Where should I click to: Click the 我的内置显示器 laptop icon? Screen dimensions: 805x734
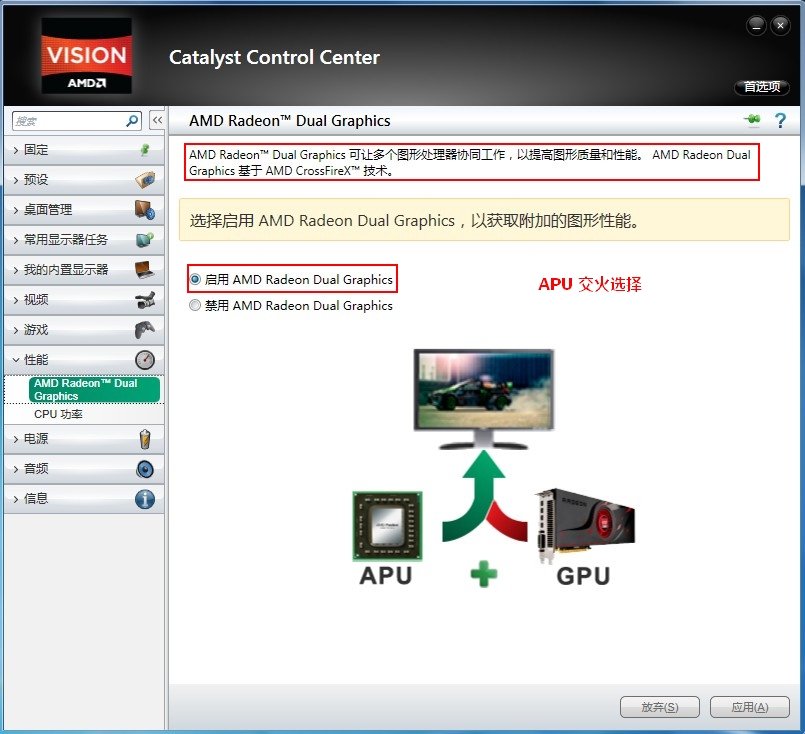click(144, 269)
